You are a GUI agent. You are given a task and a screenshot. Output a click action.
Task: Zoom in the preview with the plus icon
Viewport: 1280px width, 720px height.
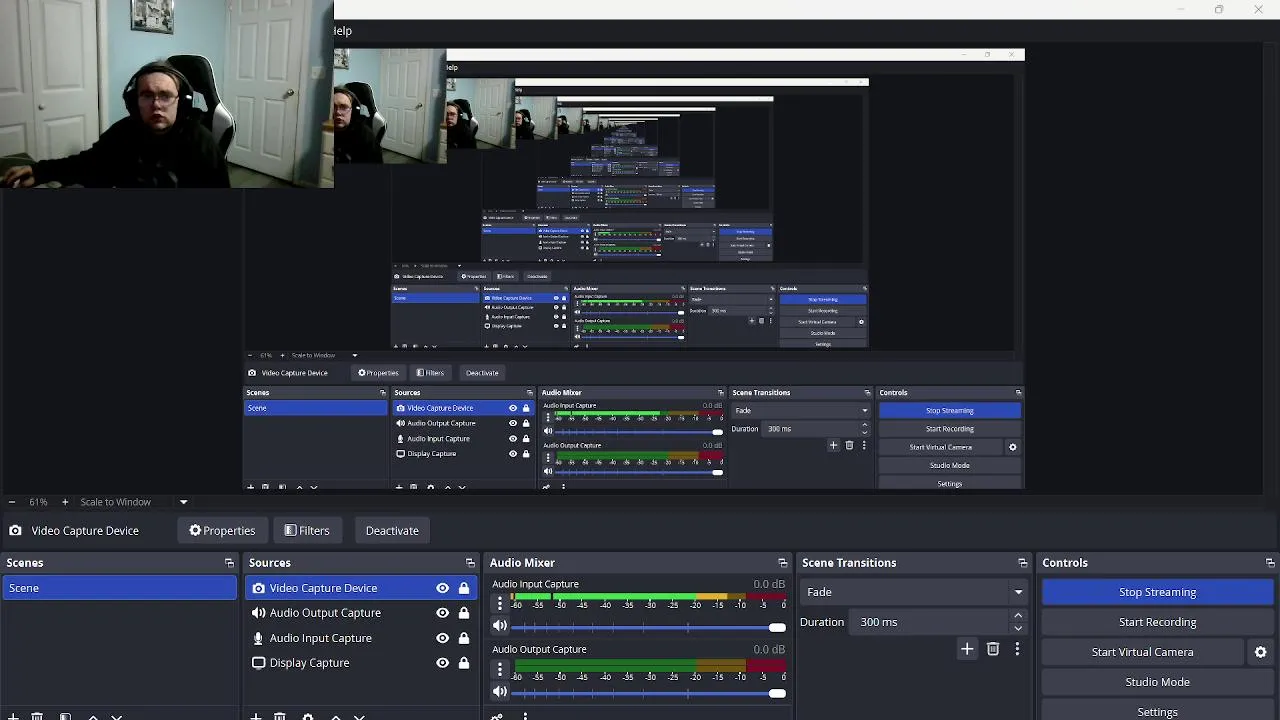(x=65, y=502)
